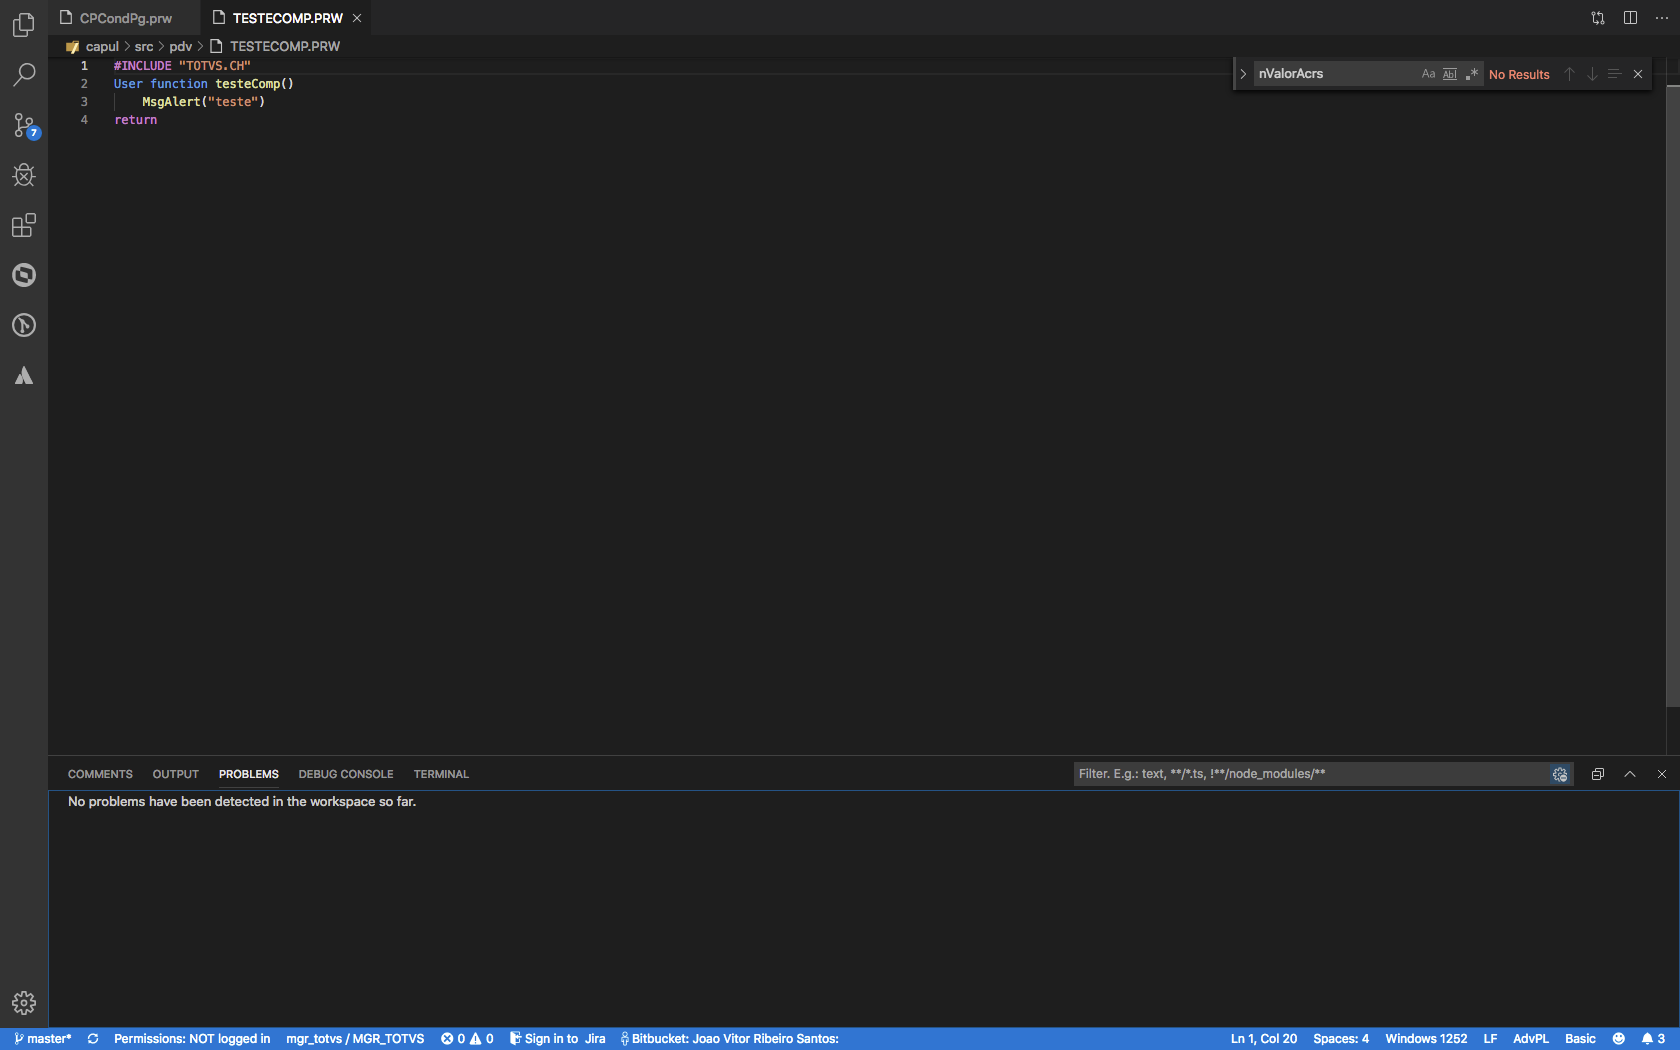Open the Search sidebar
This screenshot has height=1050, width=1680.
(x=23, y=75)
